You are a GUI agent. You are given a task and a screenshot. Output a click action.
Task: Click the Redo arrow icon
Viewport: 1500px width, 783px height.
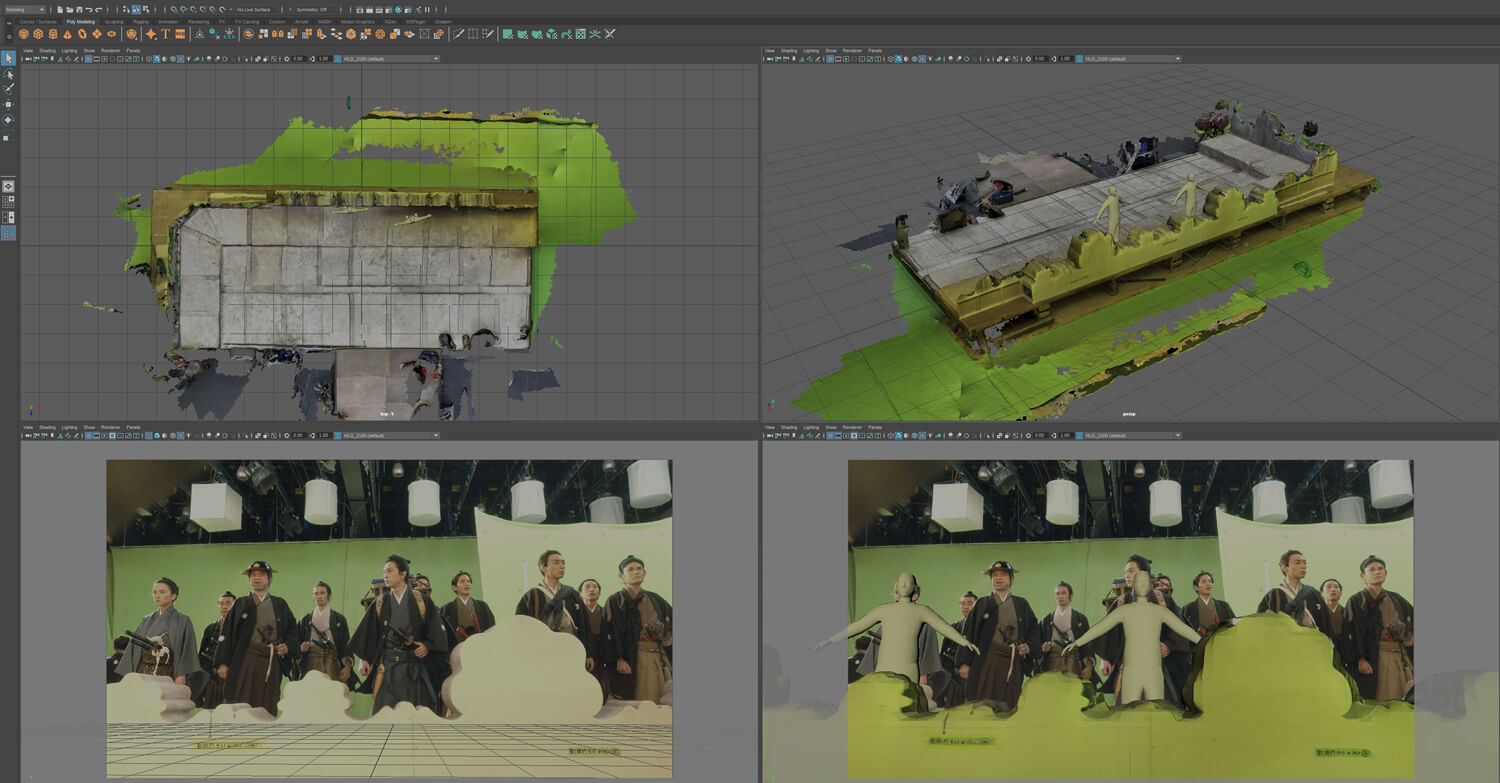98,9
